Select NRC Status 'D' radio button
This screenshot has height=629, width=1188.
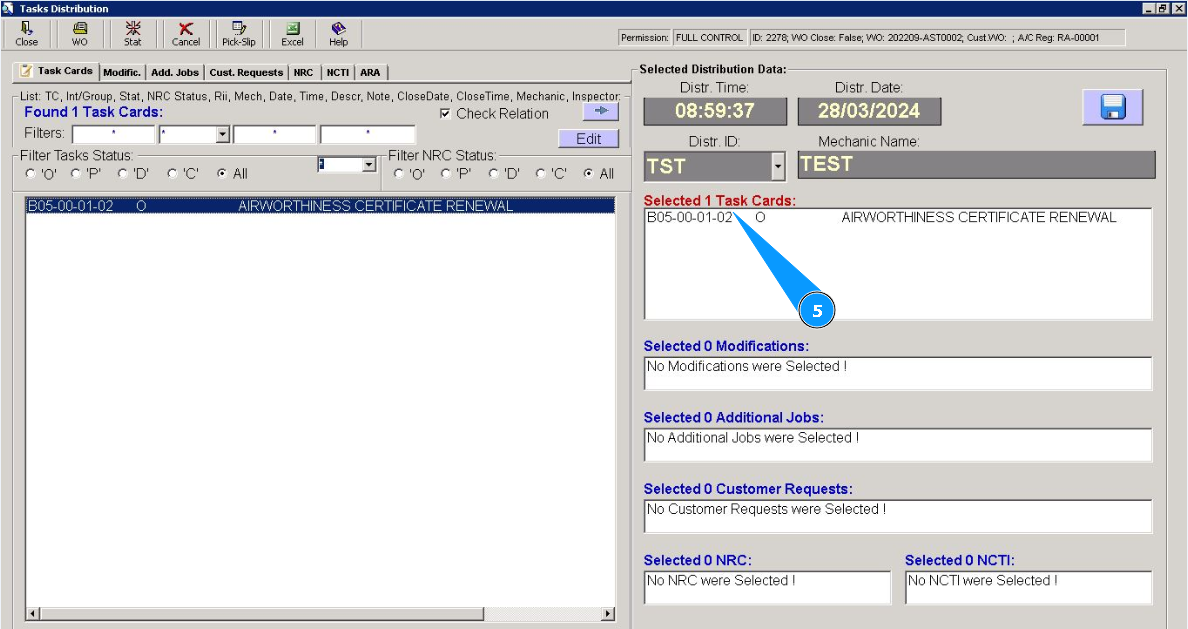point(493,174)
